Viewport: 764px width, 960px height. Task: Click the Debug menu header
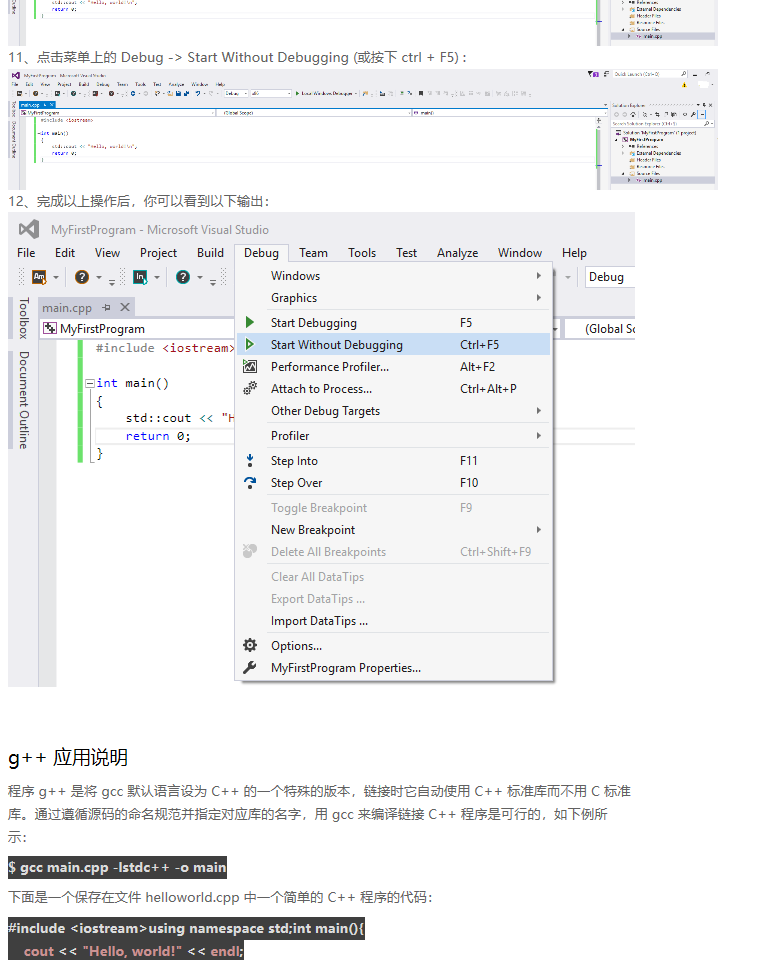click(261, 253)
